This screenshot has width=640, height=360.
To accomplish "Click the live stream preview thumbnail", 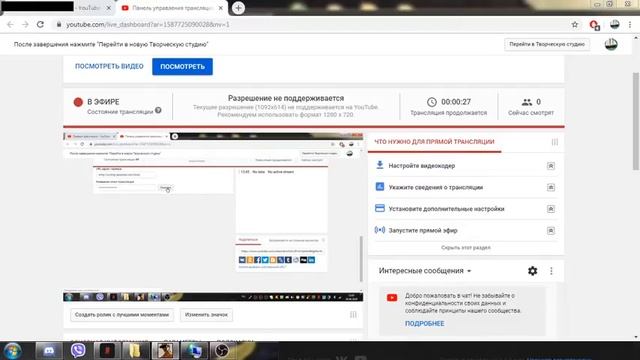I will [213, 217].
